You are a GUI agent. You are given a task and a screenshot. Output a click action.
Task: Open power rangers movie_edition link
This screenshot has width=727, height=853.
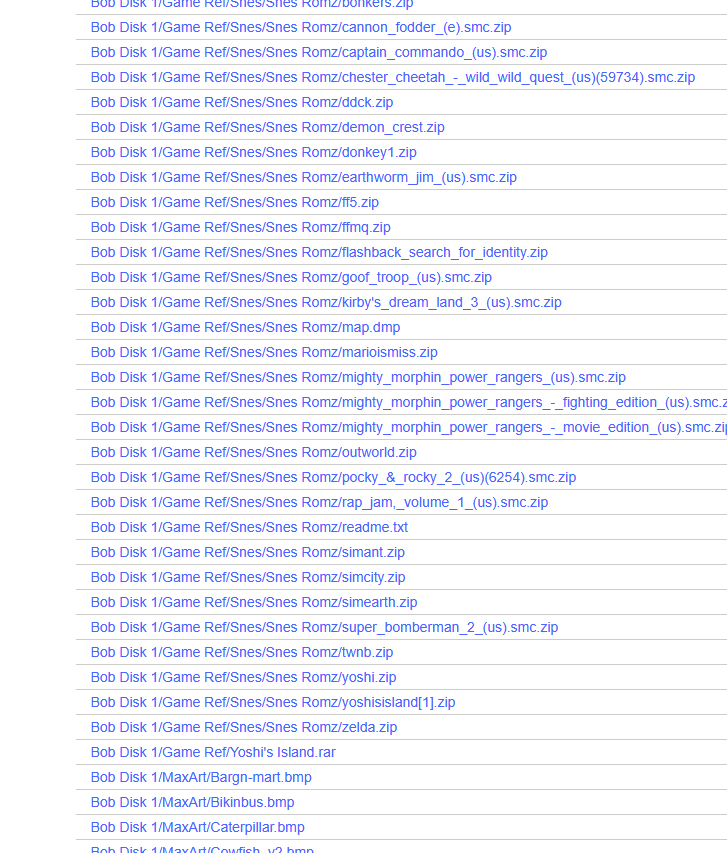click(409, 428)
